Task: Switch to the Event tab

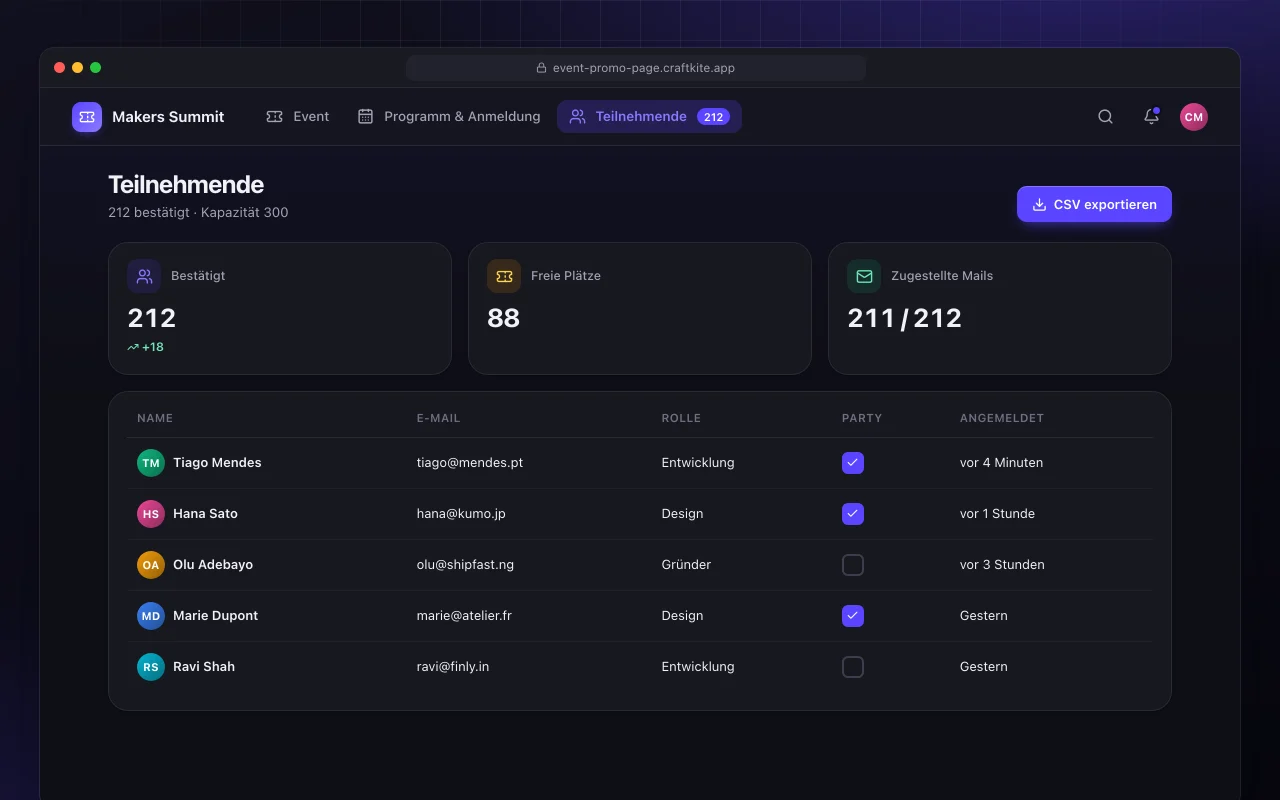Action: pyautogui.click(x=297, y=117)
